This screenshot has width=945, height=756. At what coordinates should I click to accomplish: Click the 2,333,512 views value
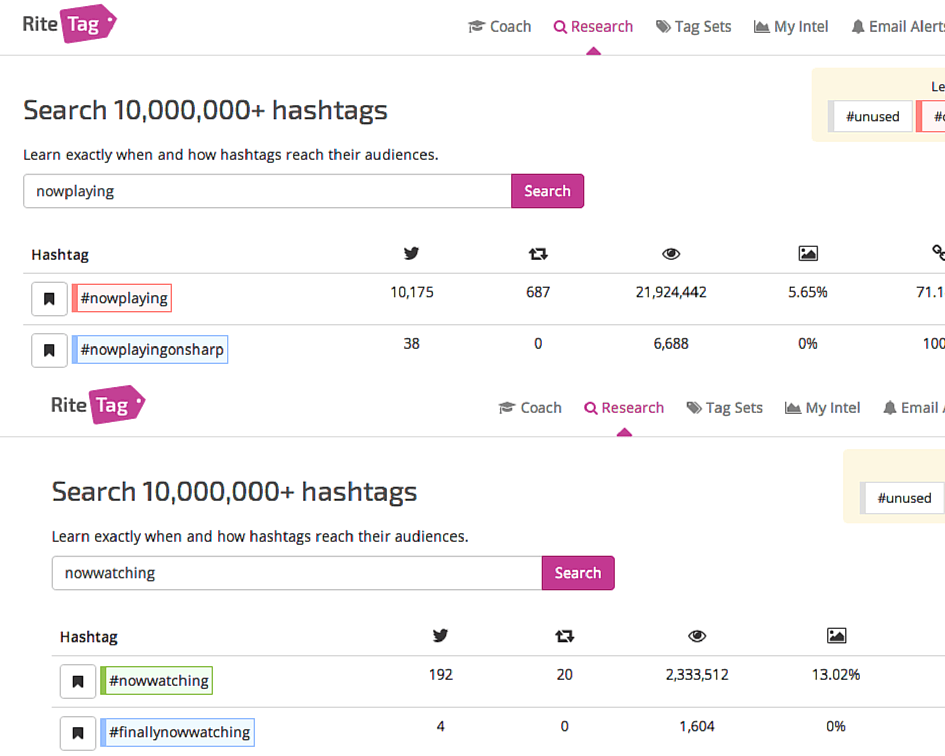697,675
